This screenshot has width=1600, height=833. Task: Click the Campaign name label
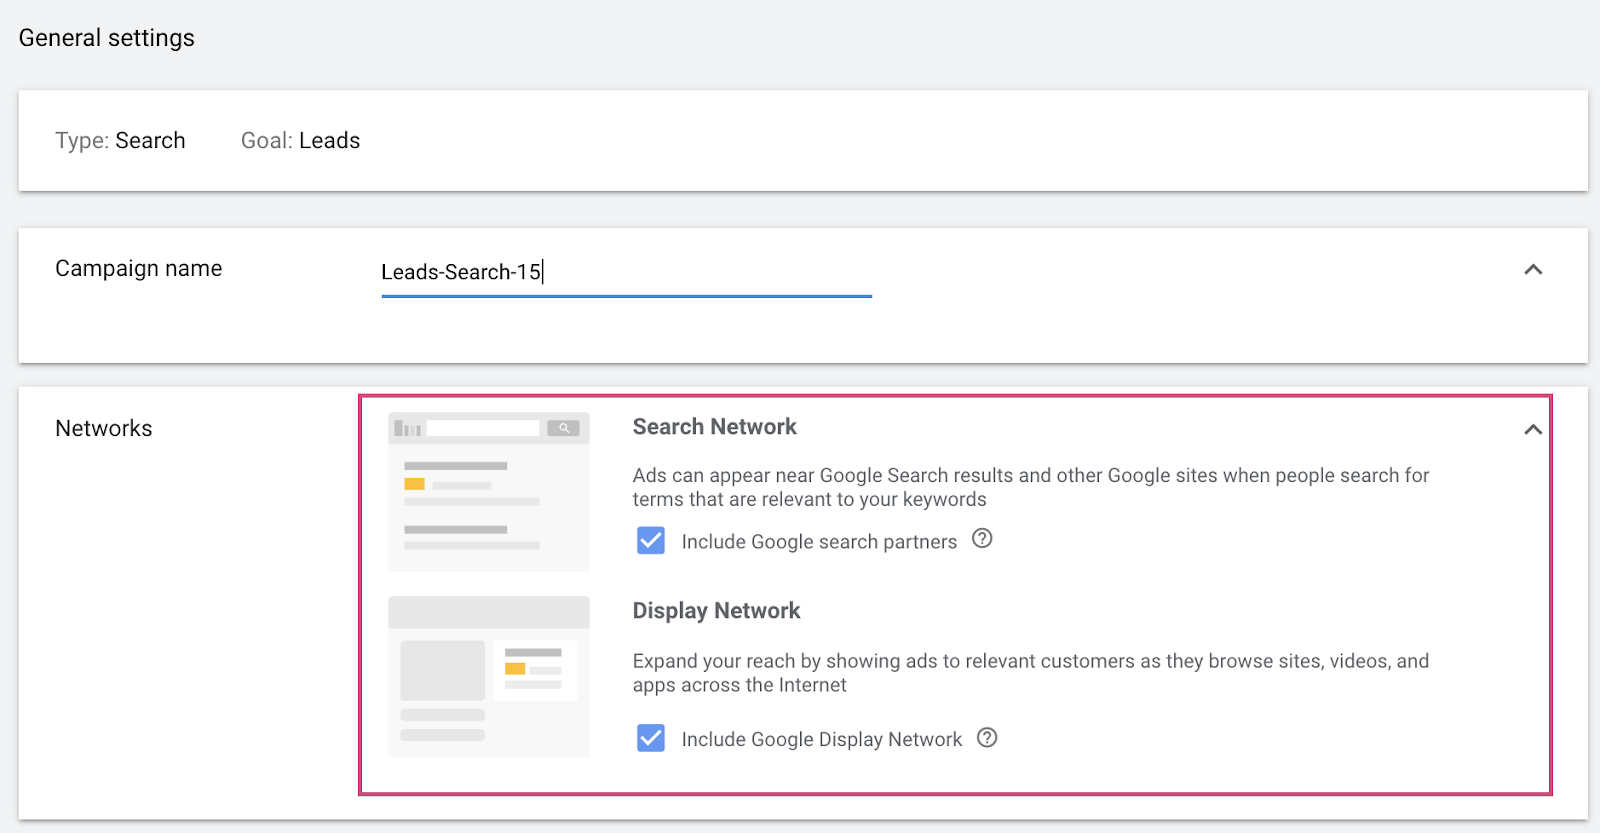[x=139, y=269]
